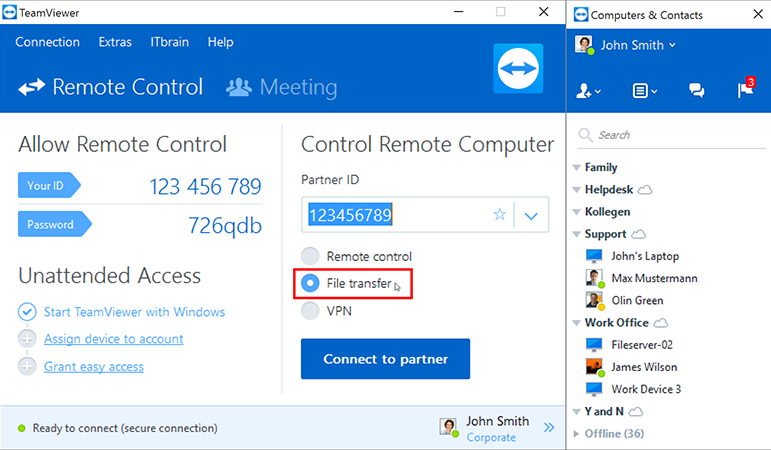Screen dimensions: 771x450
Task: Click the double chevron beside John Smith Corporate
Action: pyautogui.click(x=549, y=427)
